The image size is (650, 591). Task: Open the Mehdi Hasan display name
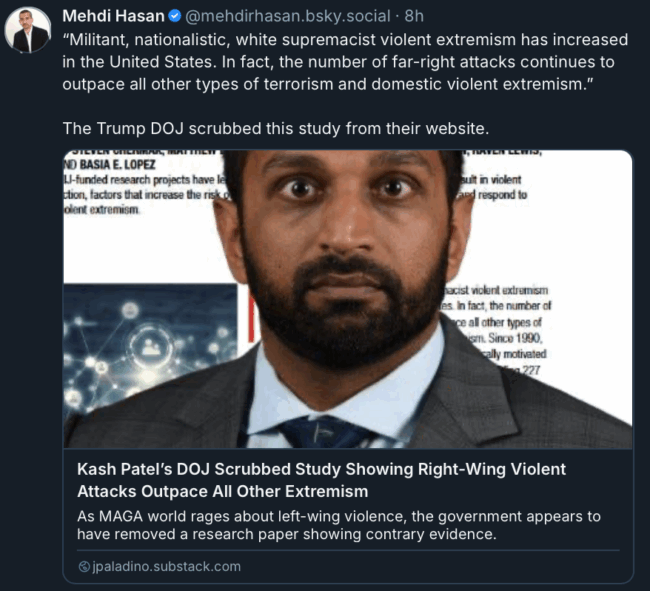pyautogui.click(x=113, y=16)
